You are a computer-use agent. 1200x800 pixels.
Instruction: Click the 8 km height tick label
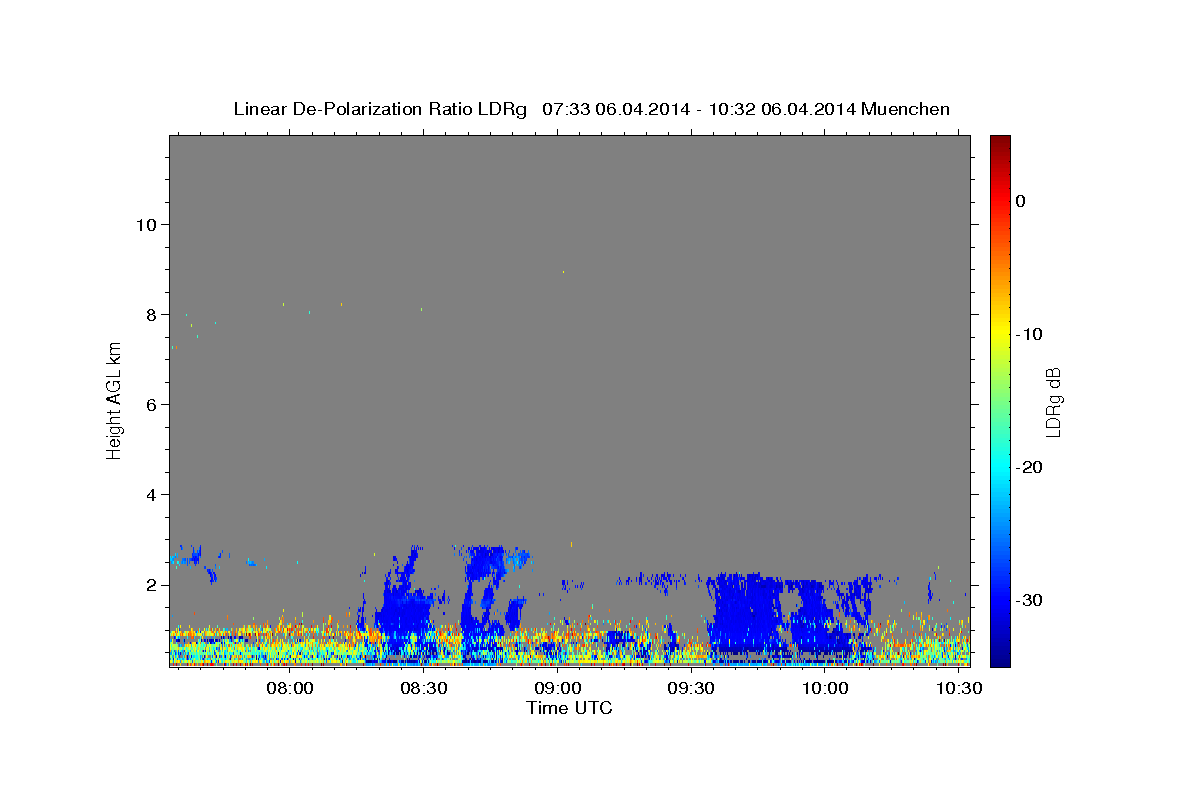(x=152, y=314)
